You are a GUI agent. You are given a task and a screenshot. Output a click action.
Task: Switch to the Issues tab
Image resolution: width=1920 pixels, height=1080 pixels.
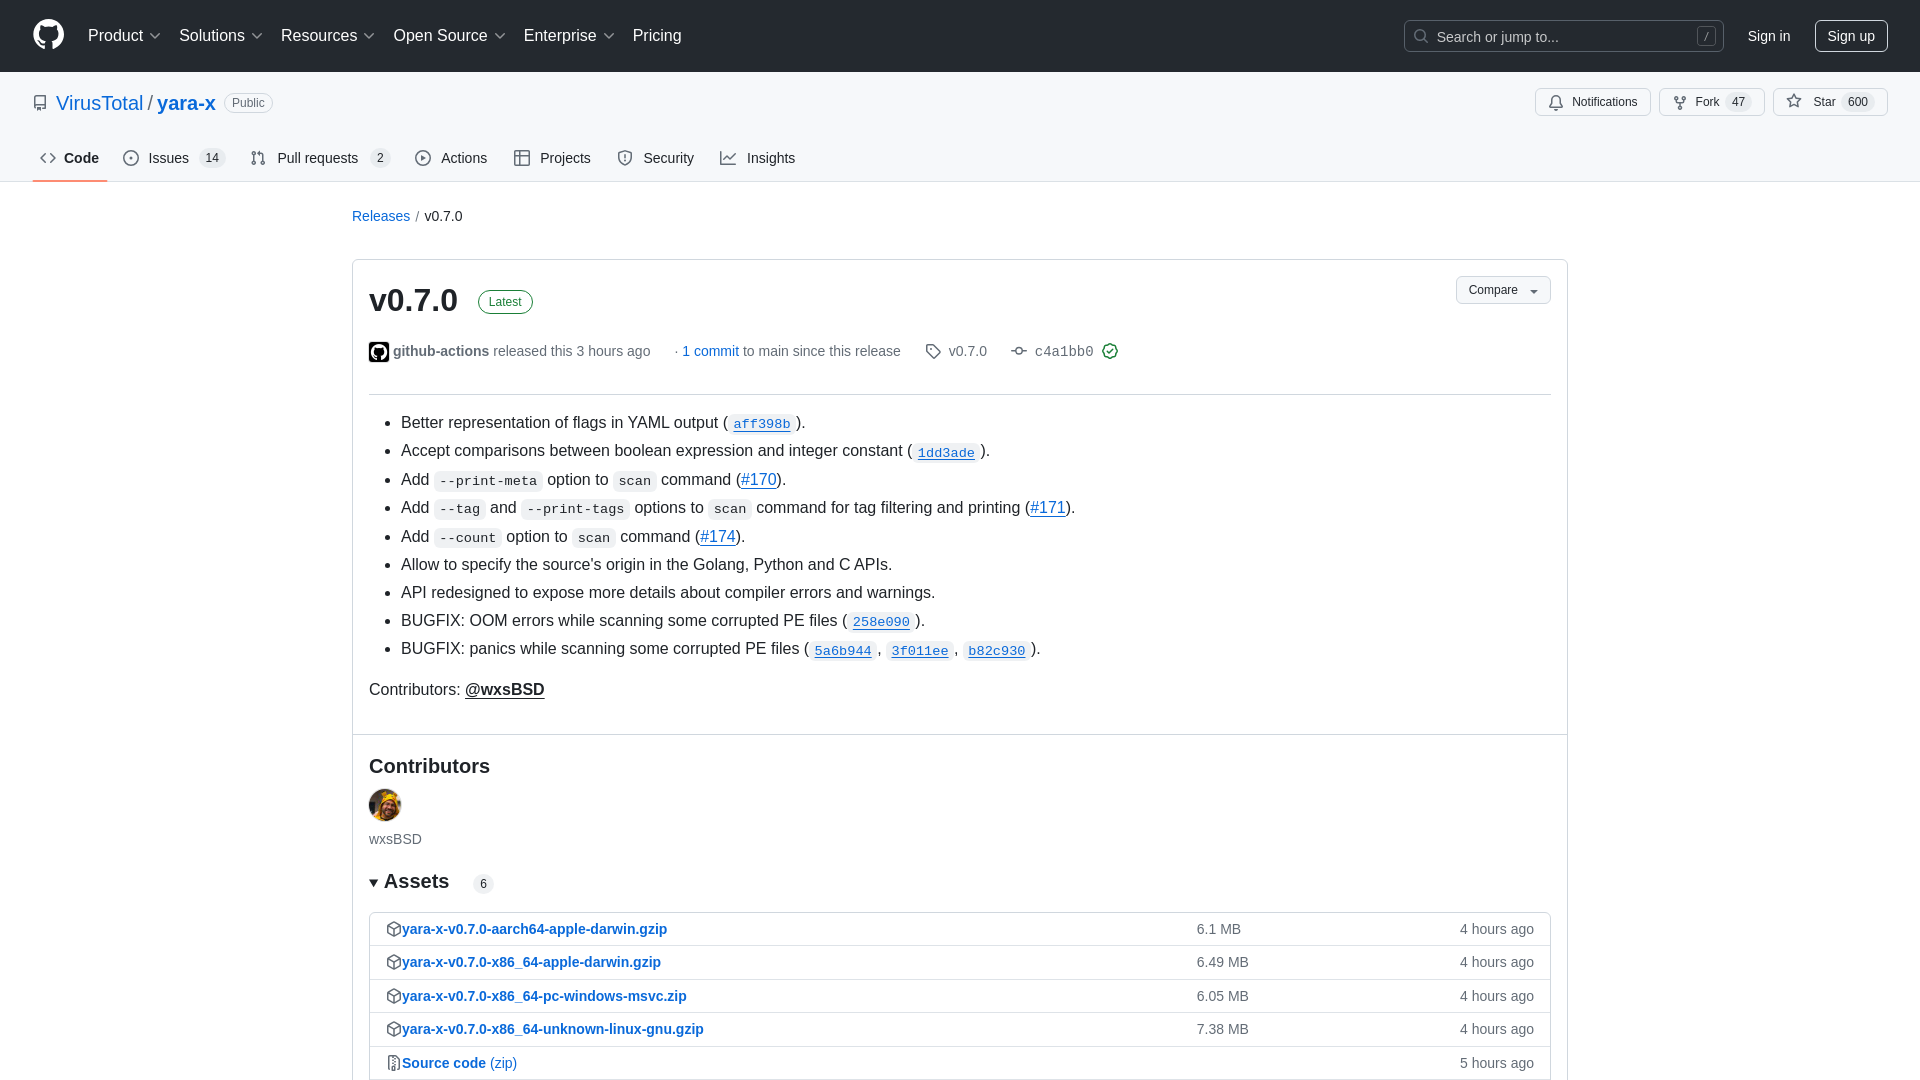[174, 158]
